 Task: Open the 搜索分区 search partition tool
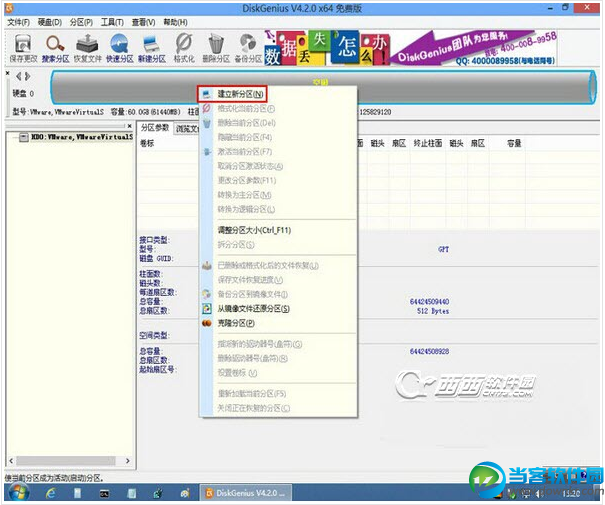(56, 48)
